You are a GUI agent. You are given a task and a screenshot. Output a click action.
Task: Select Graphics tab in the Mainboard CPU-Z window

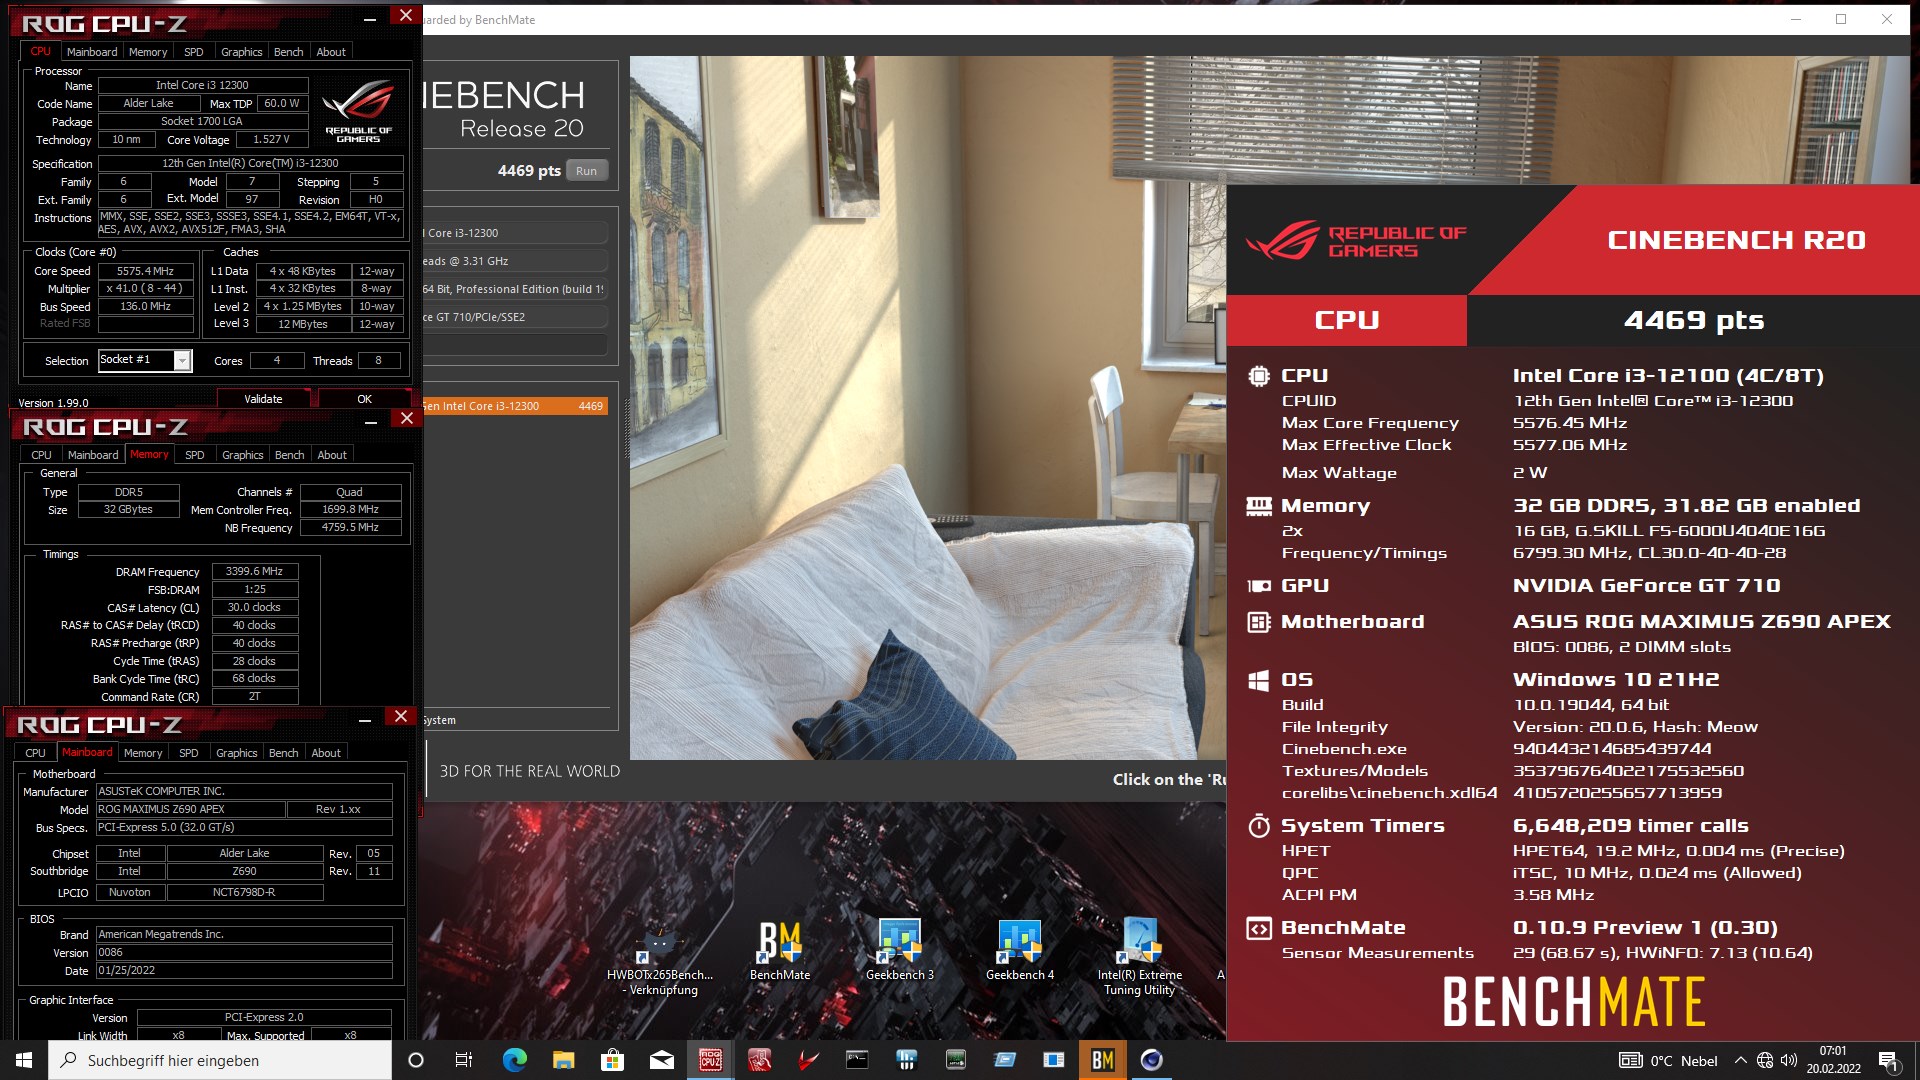pyautogui.click(x=237, y=753)
